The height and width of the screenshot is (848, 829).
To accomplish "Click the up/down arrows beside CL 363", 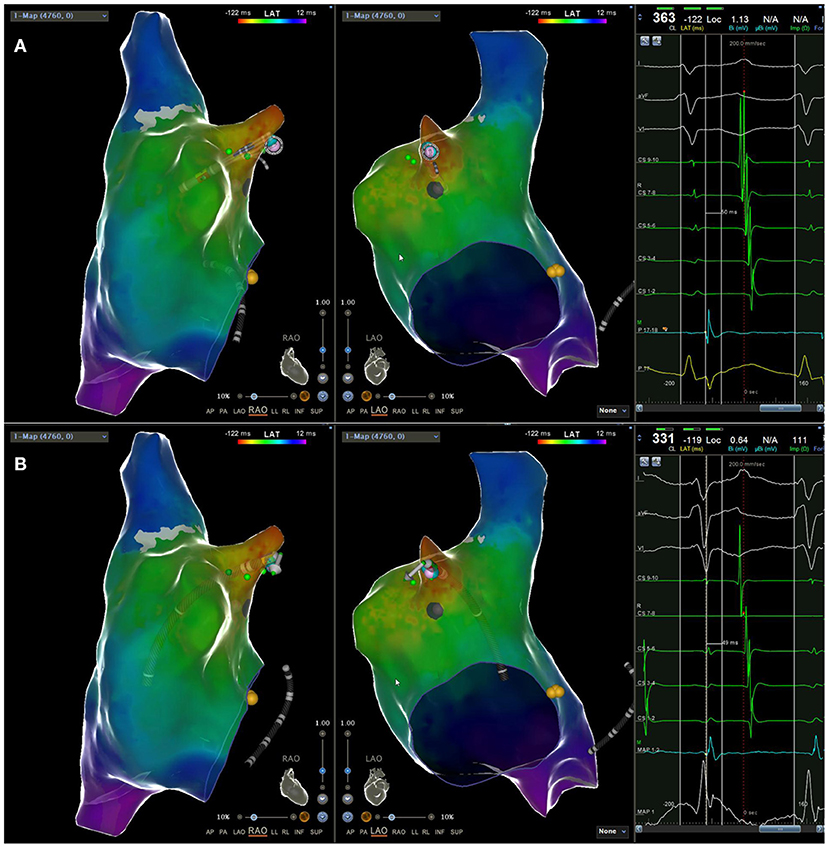I will click(641, 17).
